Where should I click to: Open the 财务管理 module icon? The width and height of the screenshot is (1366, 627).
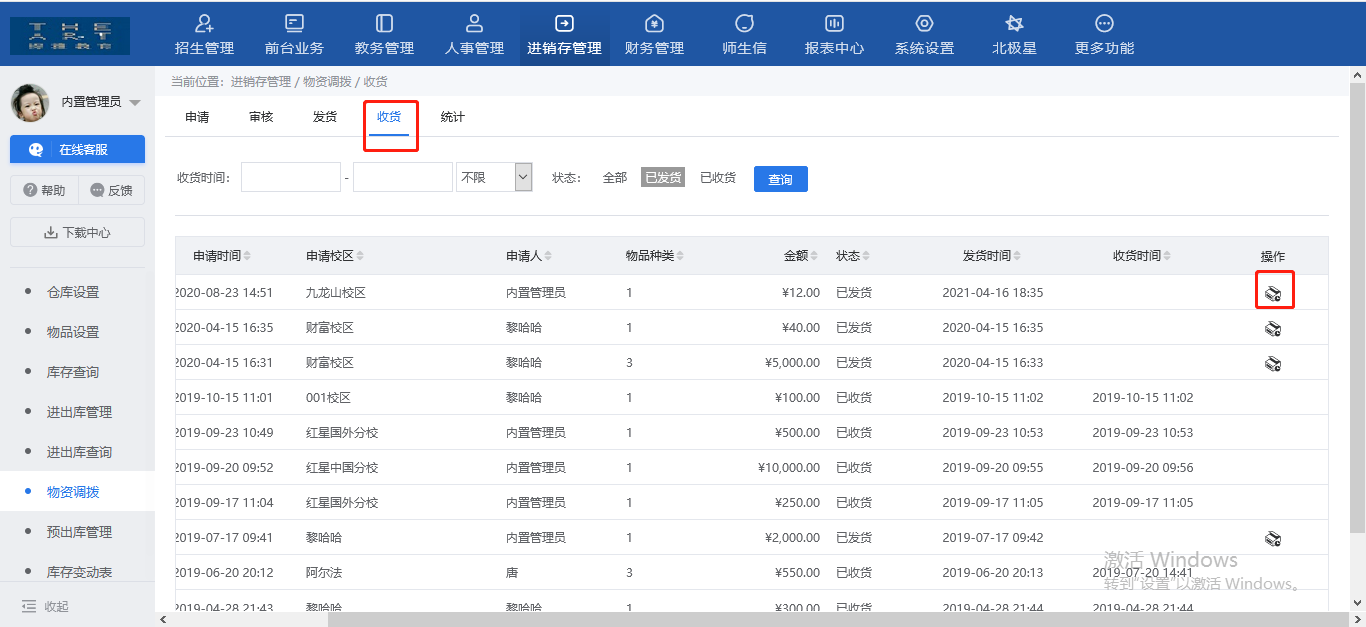tap(654, 23)
